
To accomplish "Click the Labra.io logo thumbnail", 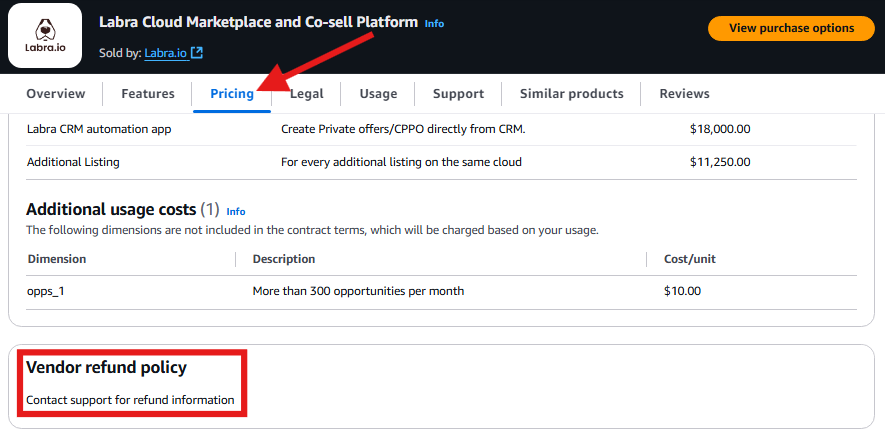I will click(45, 36).
